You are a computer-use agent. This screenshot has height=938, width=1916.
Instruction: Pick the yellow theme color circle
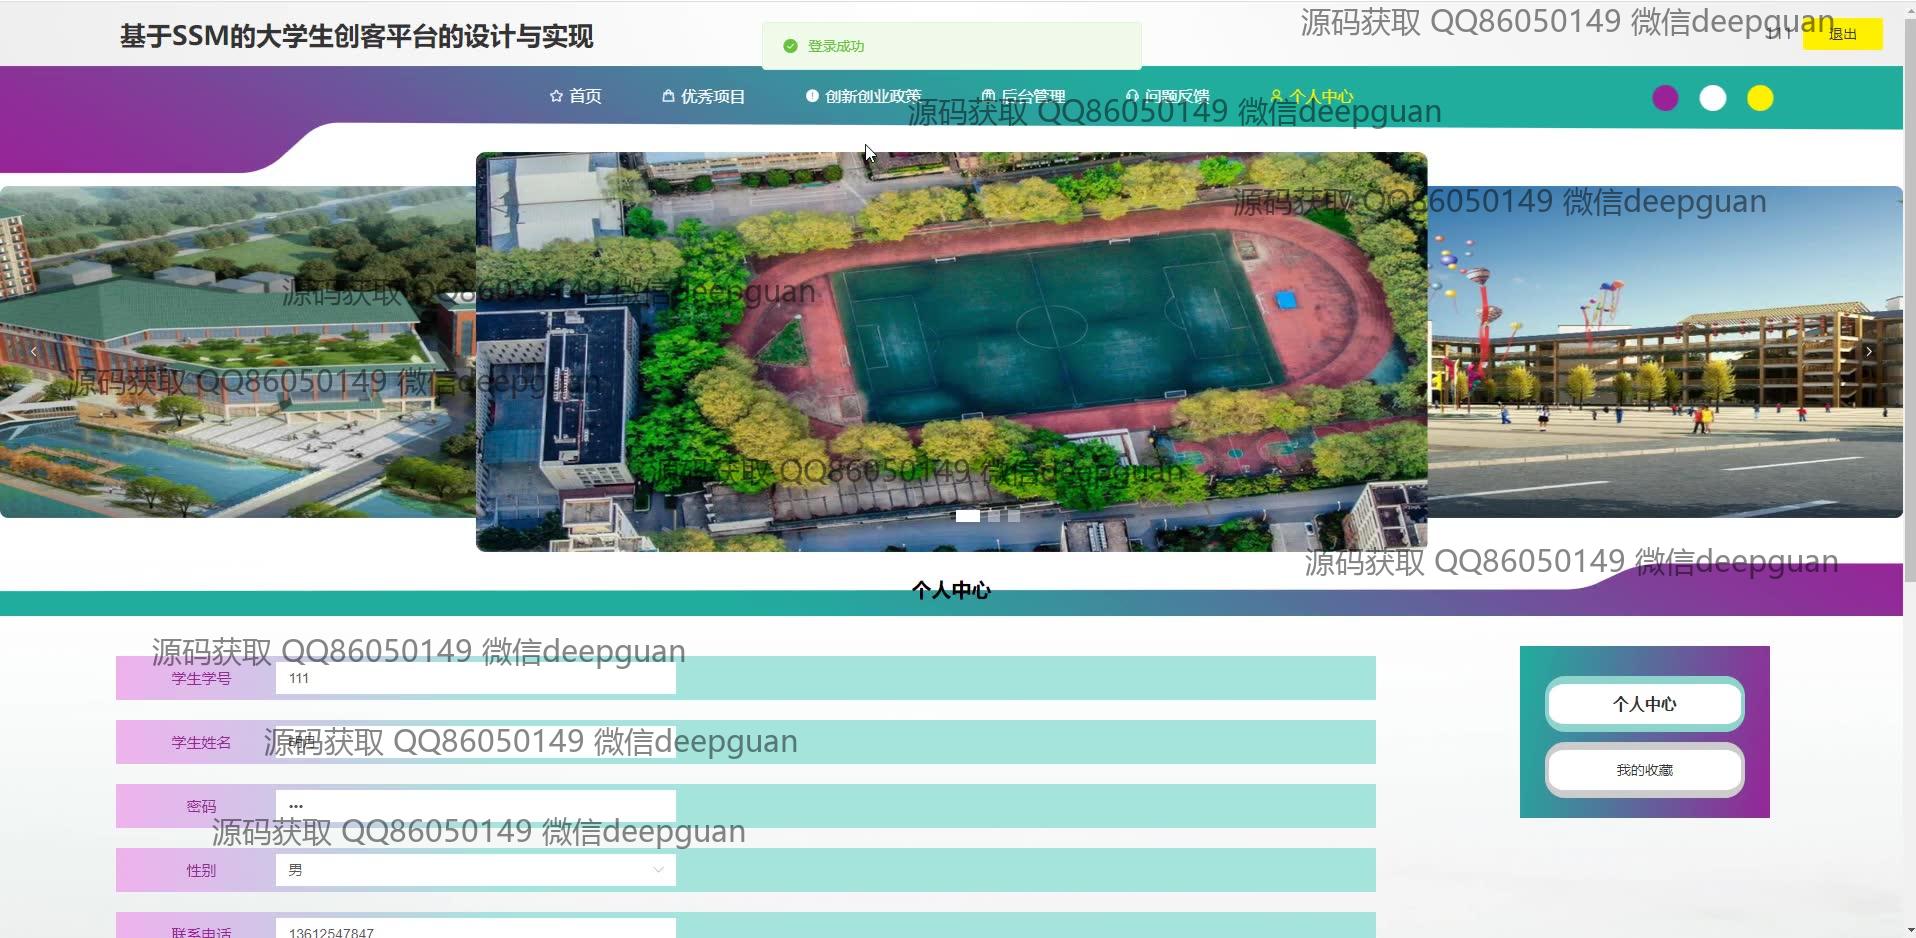[x=1760, y=98]
